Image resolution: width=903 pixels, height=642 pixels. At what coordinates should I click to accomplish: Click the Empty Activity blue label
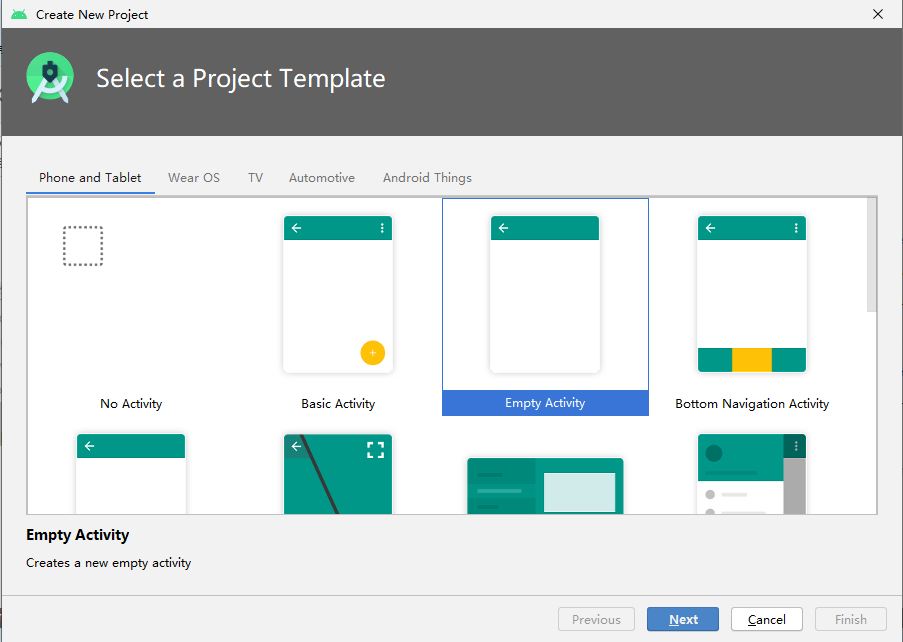[x=545, y=402]
